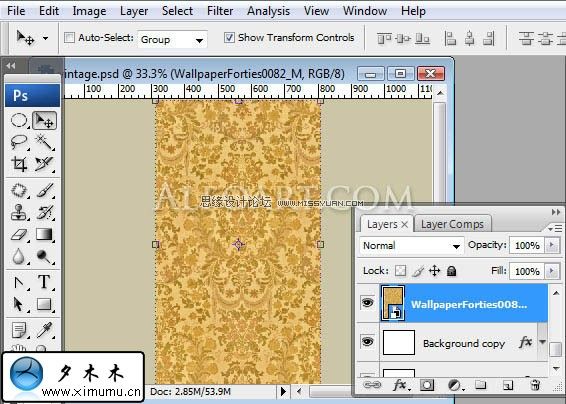Enable the Auto-Select checkbox
The width and height of the screenshot is (566, 404).
(x=69, y=38)
